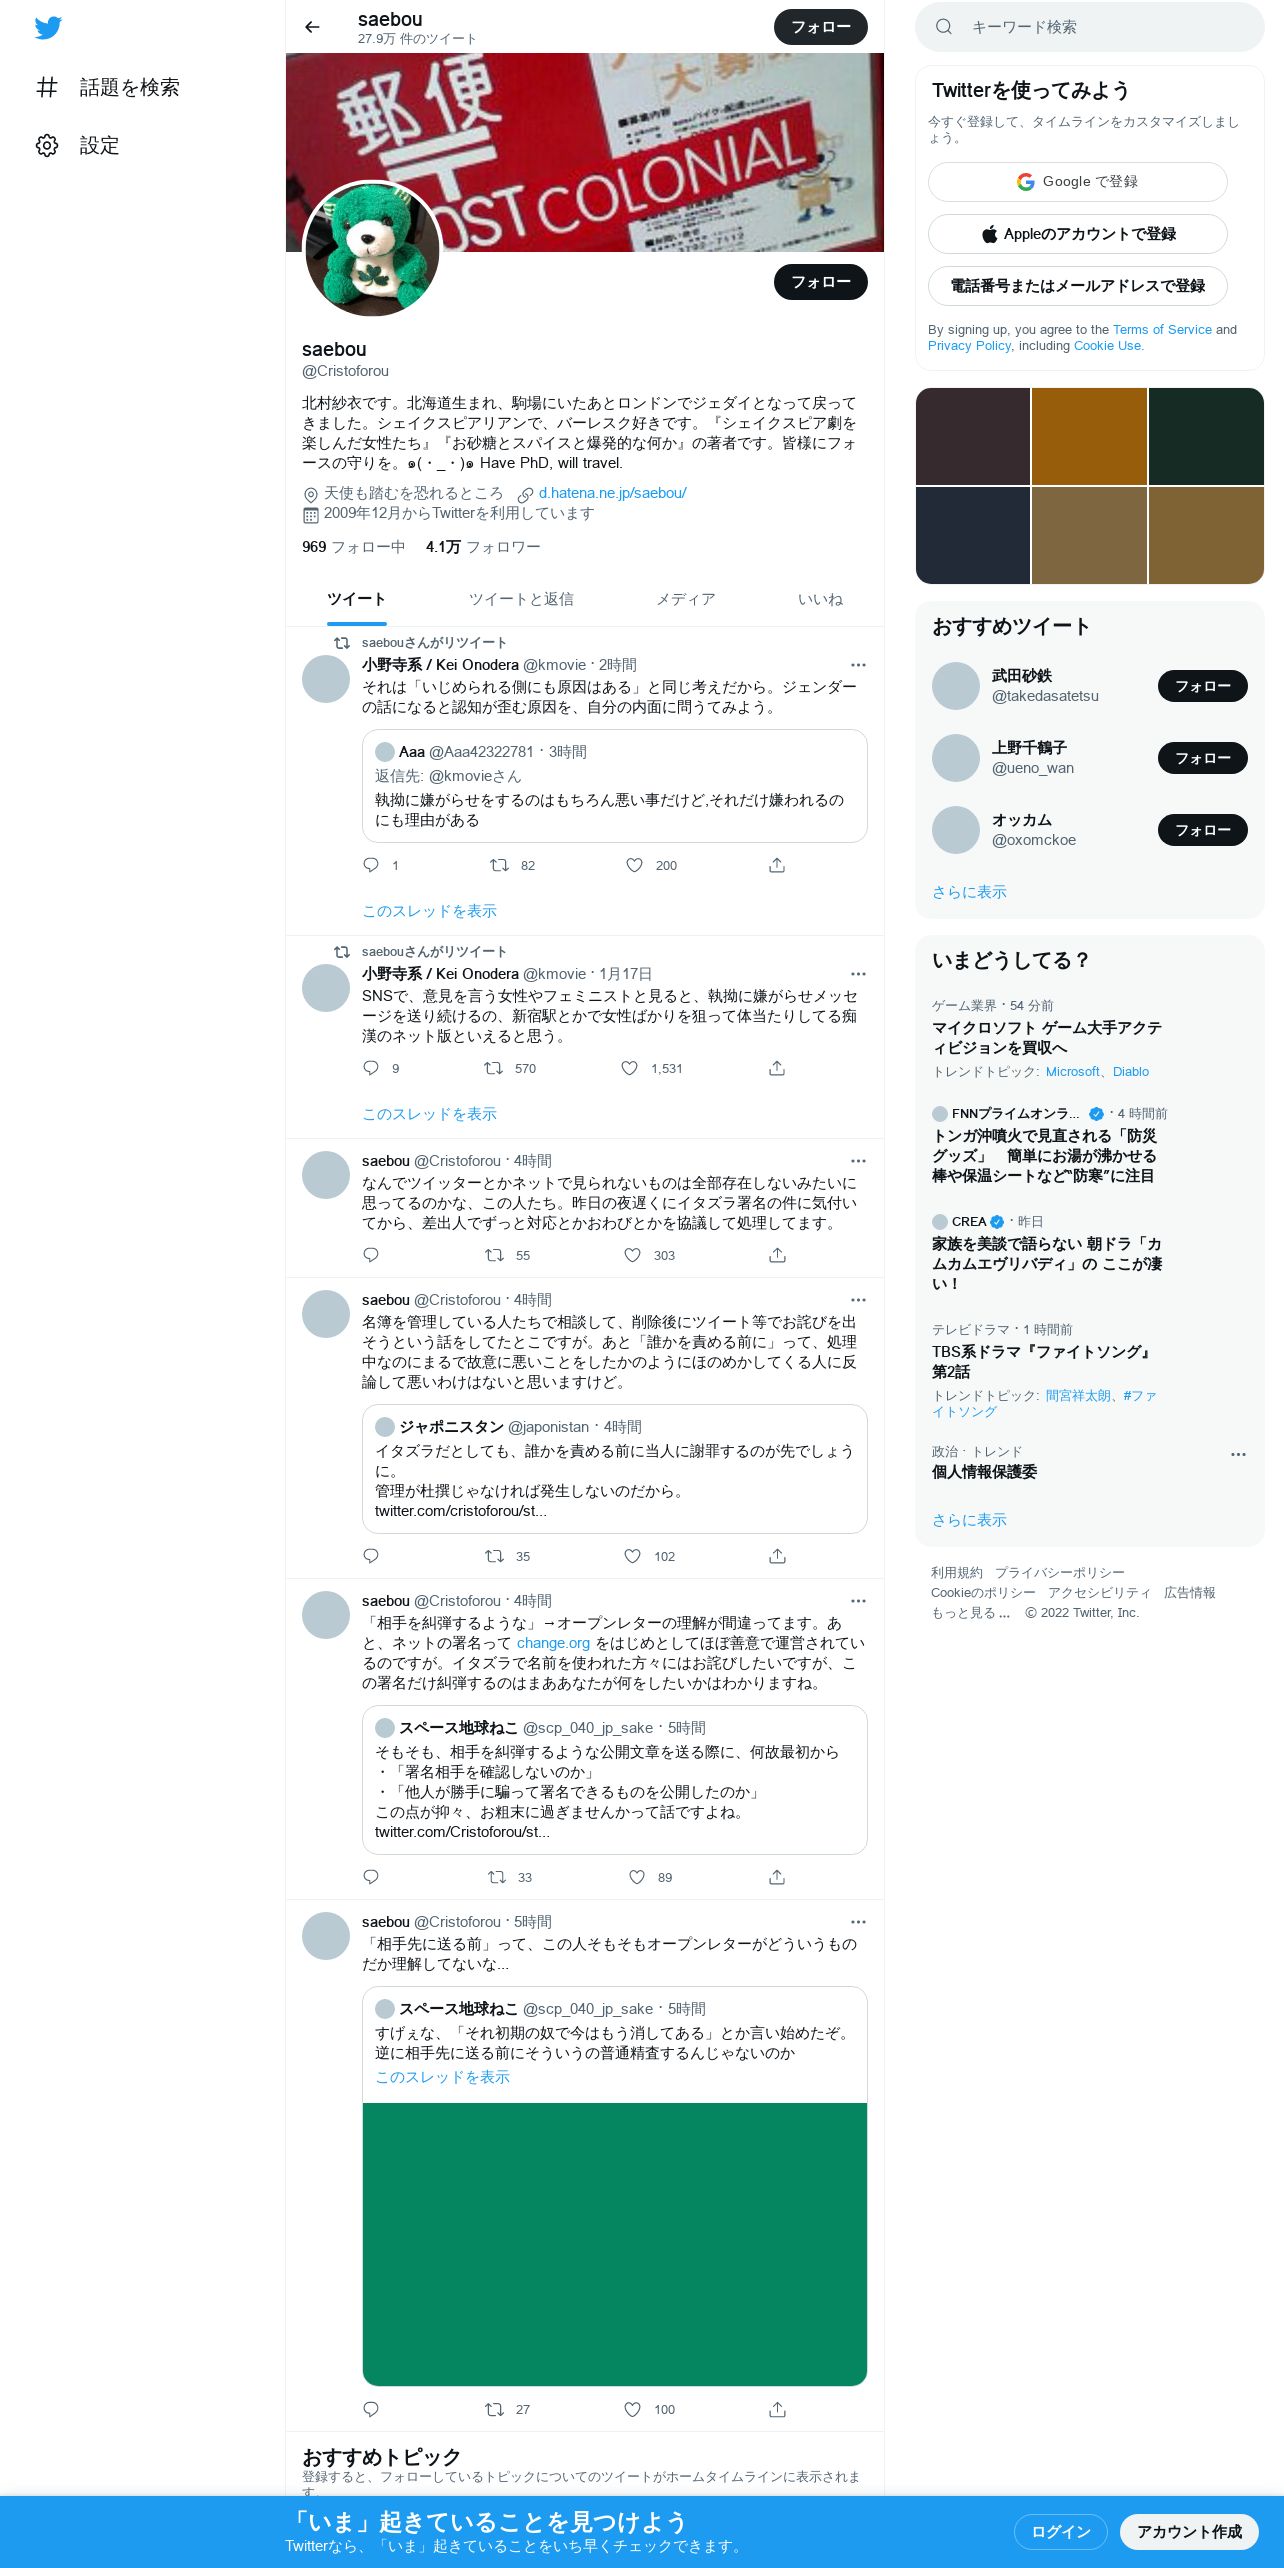Retweet the tweet with 27 retweets
This screenshot has height=2568, width=1284.
[x=494, y=2409]
